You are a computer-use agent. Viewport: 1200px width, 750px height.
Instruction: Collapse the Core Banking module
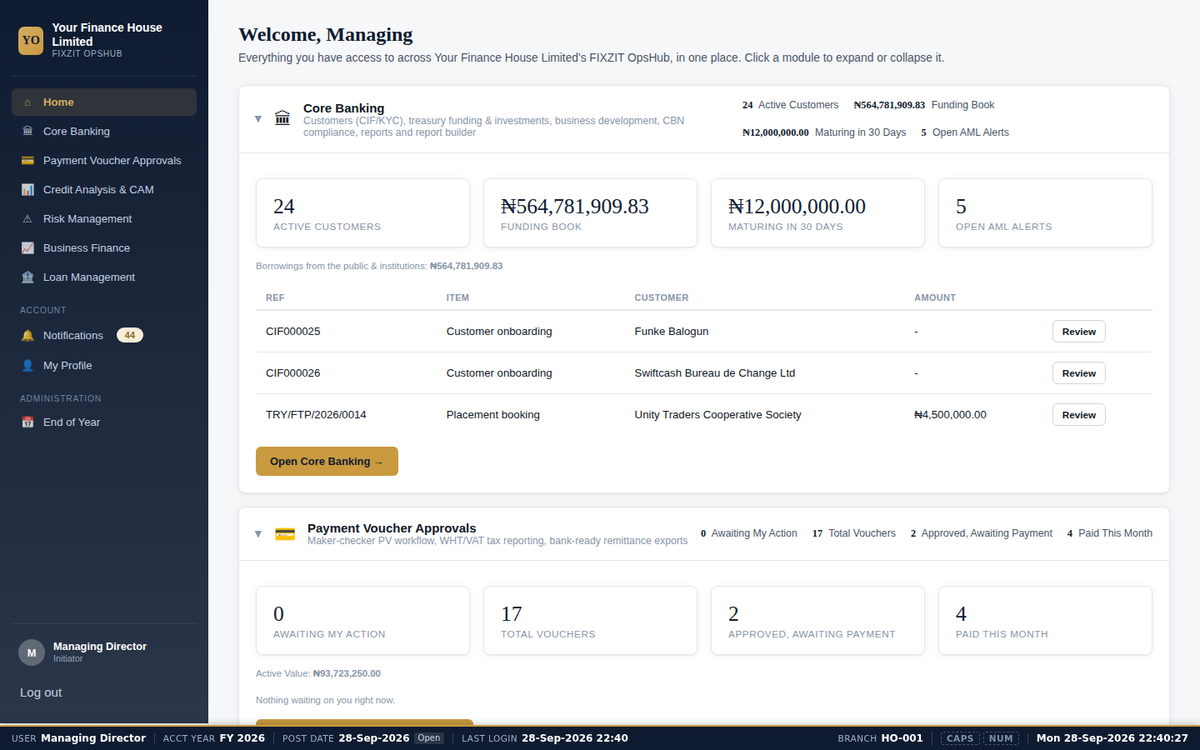[x=258, y=119]
